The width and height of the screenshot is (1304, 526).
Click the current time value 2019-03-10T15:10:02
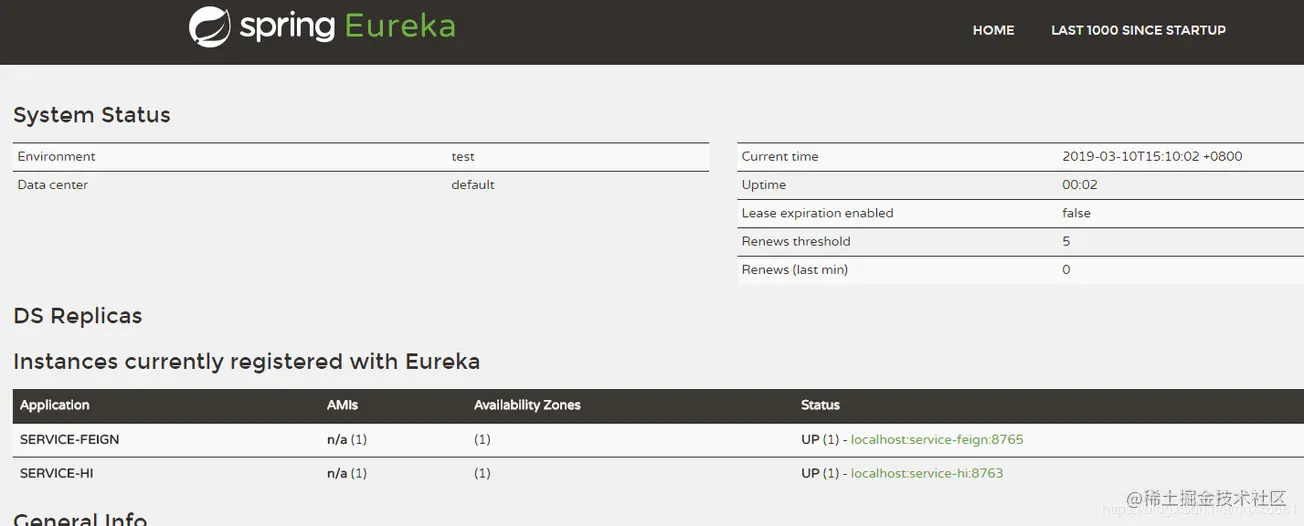tap(1152, 157)
